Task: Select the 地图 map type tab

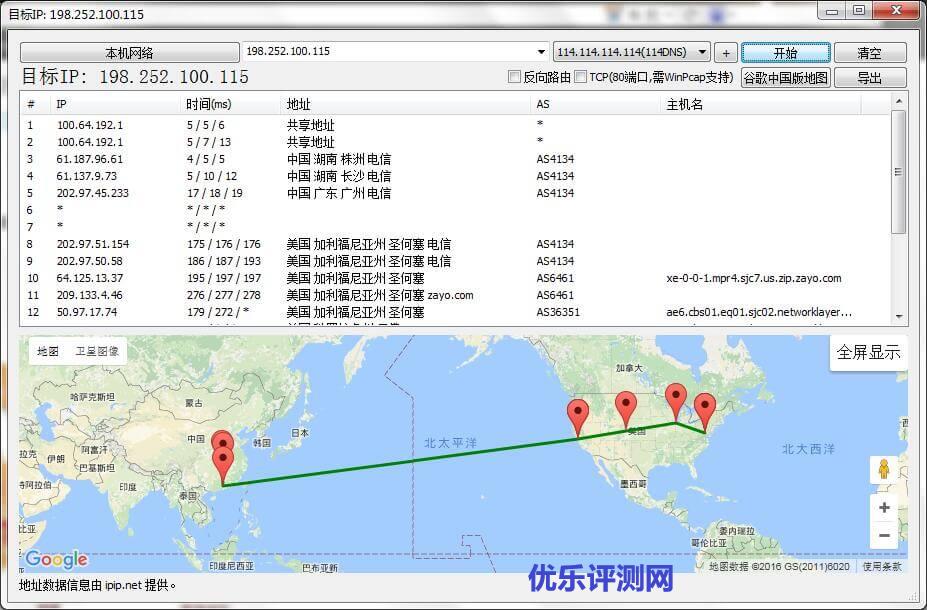Action: [x=48, y=351]
